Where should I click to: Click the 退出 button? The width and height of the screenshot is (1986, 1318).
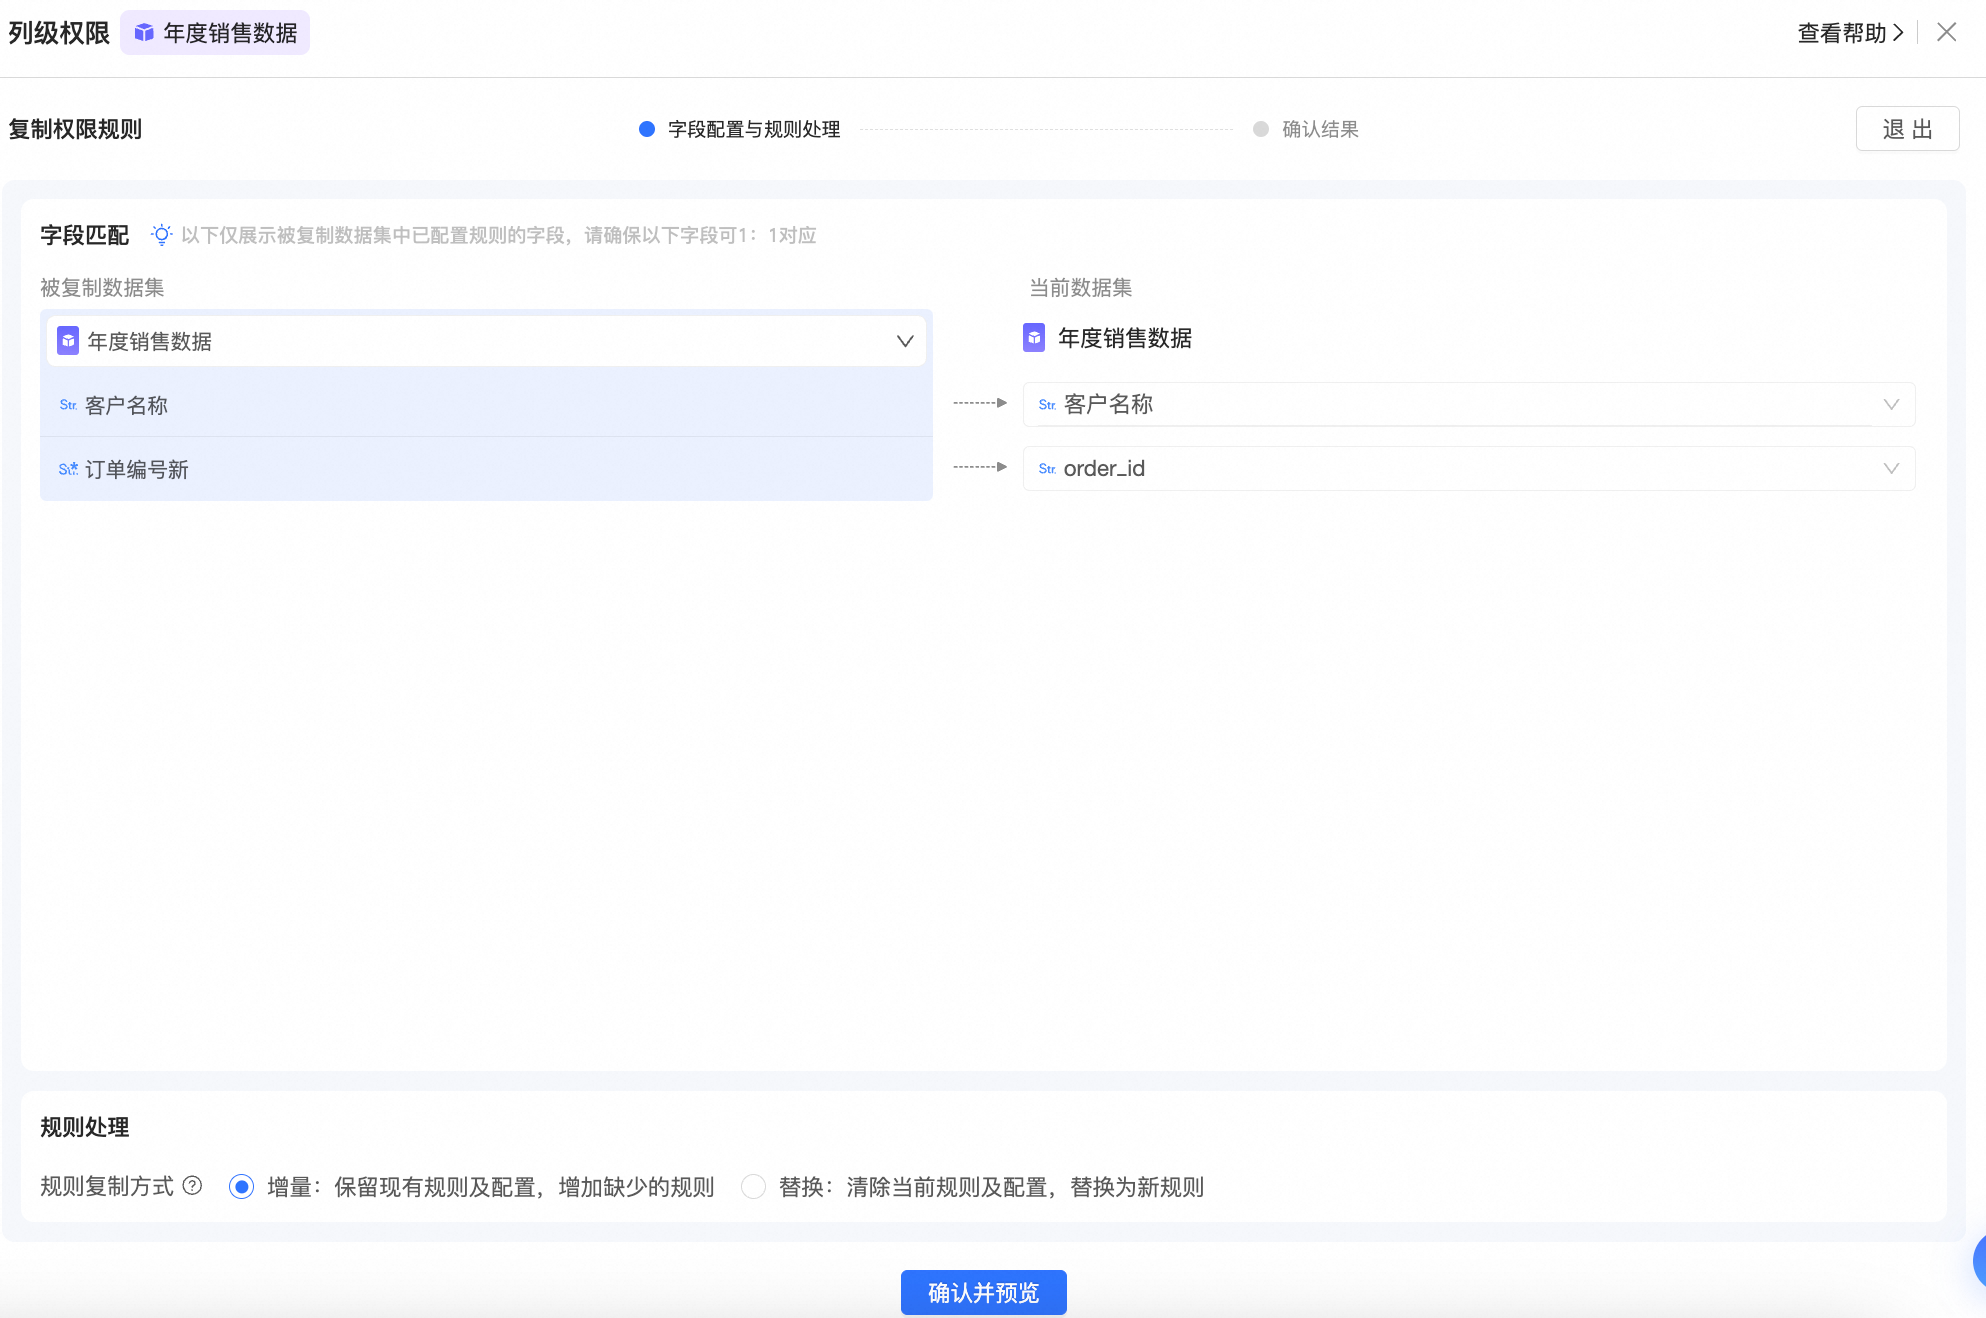click(1907, 129)
